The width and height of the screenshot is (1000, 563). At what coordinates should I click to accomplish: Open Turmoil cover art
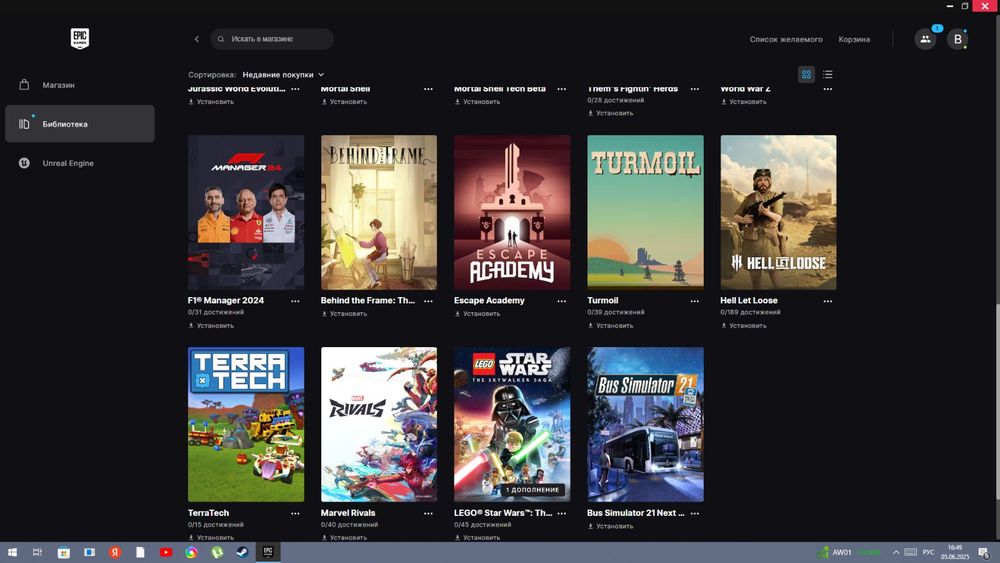tap(645, 212)
